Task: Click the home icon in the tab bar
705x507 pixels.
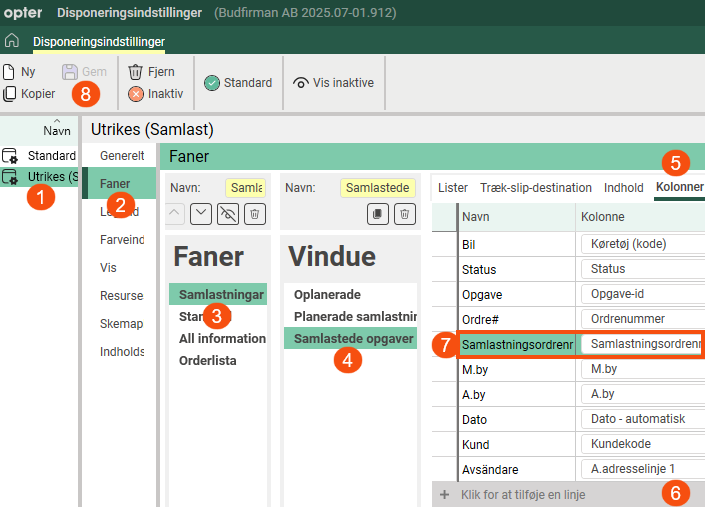Action: 12,41
